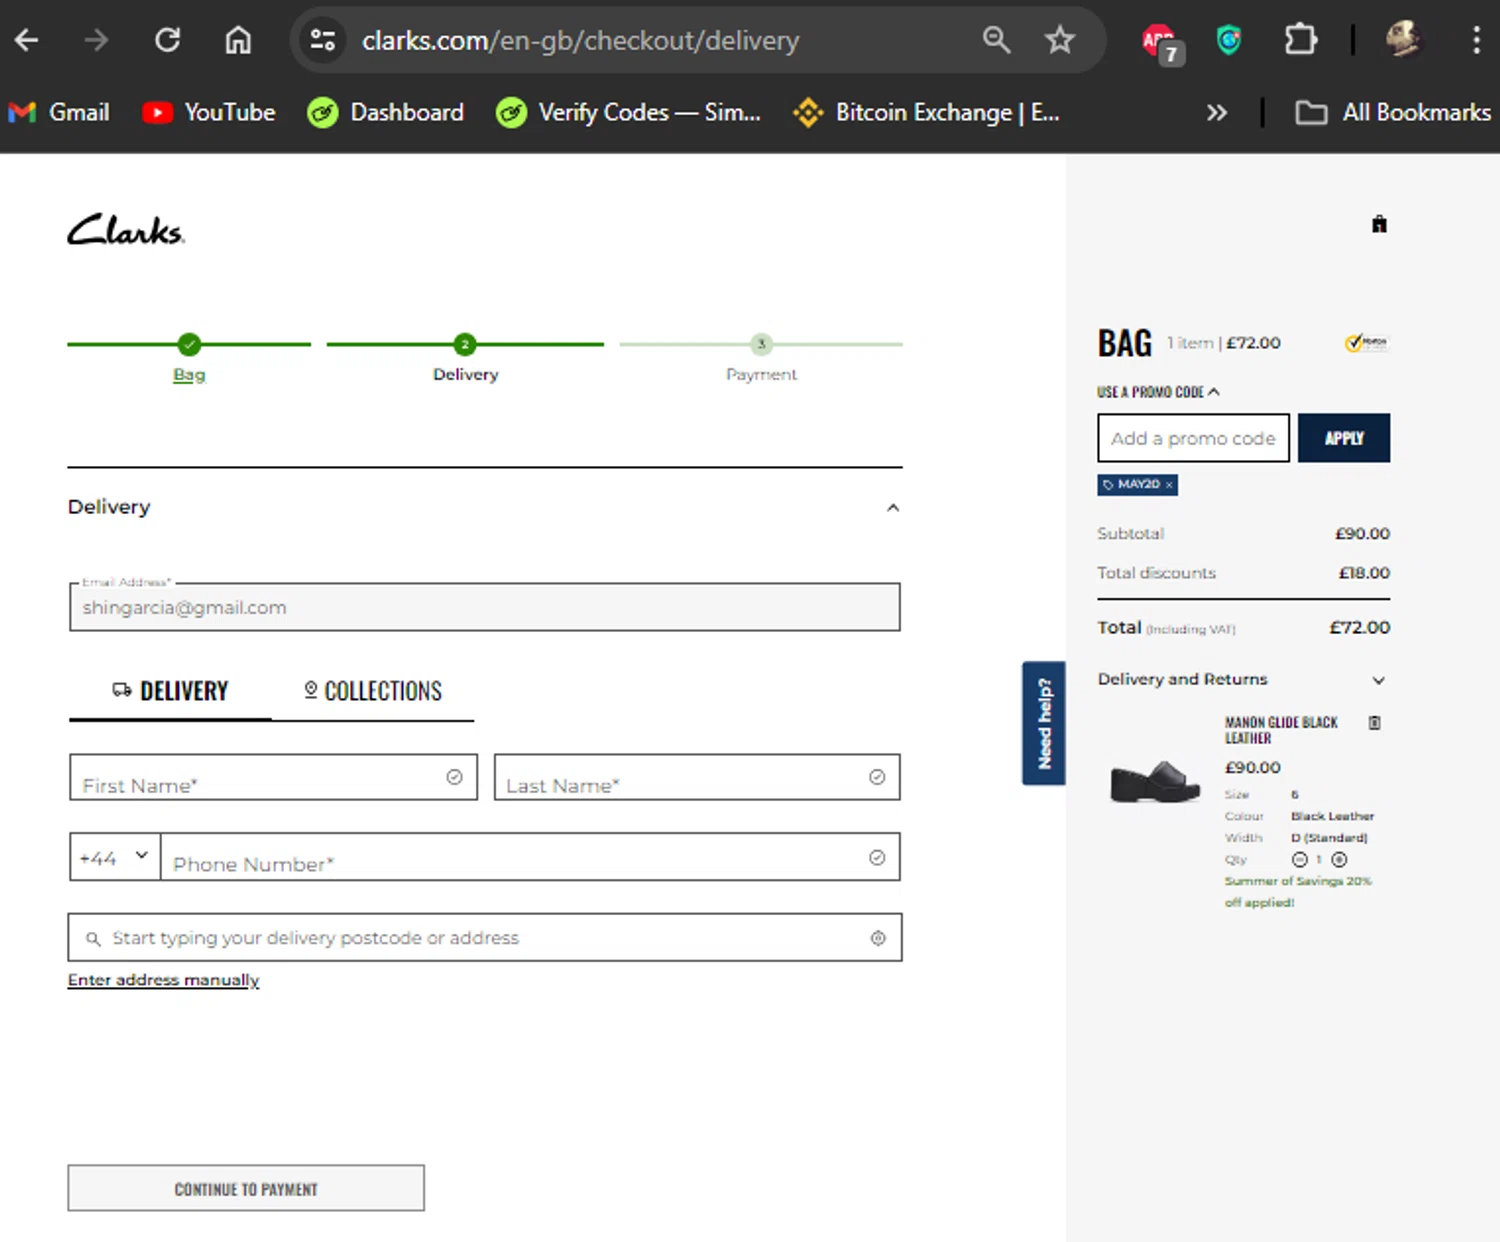Click the Norton security badge
This screenshot has width=1500, height=1242.
coord(1367,343)
